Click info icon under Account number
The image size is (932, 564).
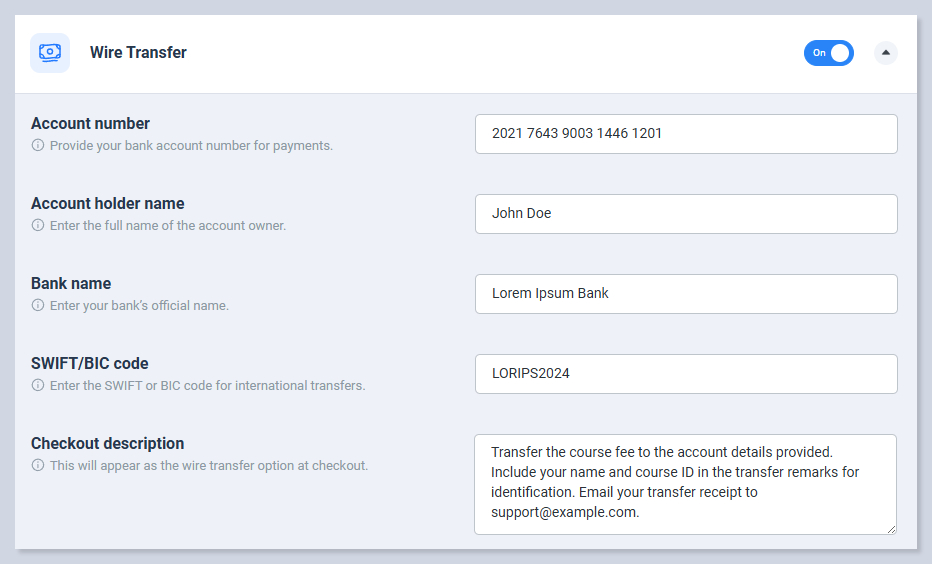38,146
